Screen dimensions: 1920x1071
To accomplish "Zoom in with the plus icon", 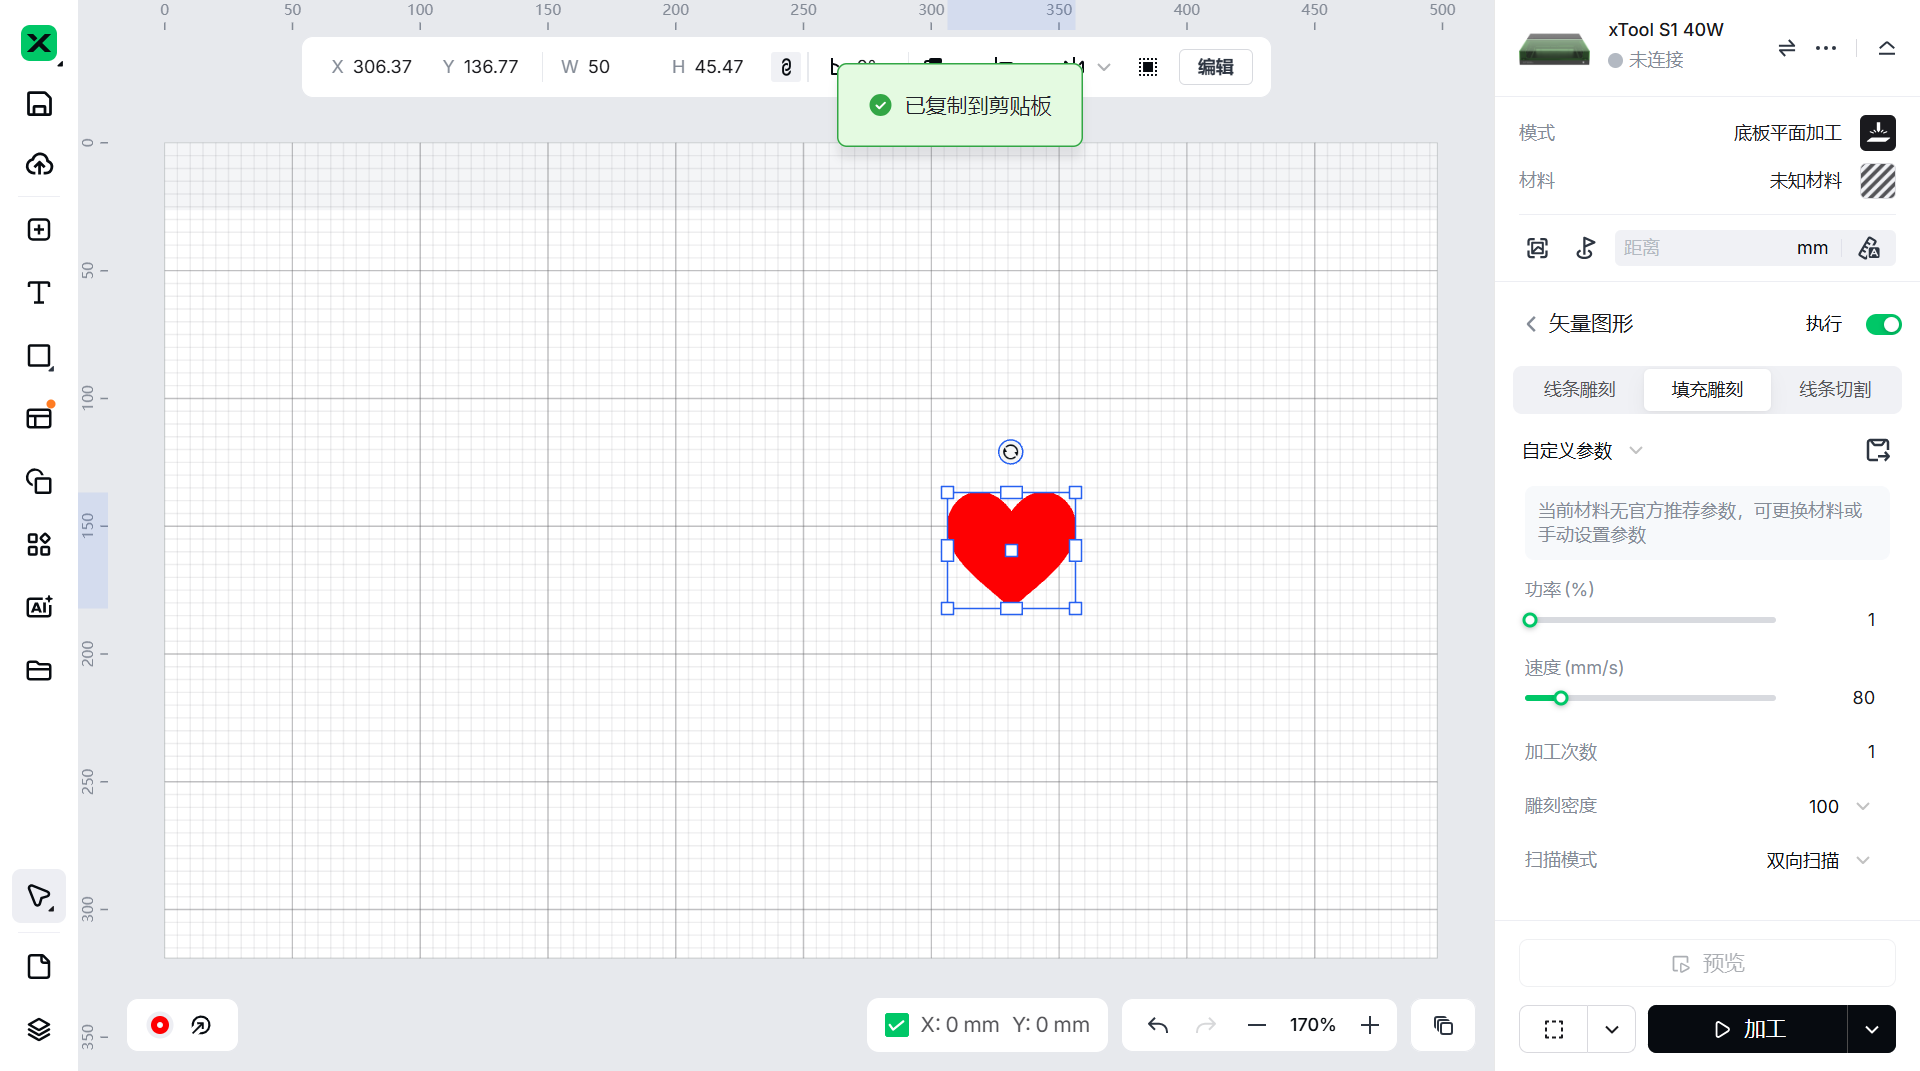I will coord(1370,1025).
